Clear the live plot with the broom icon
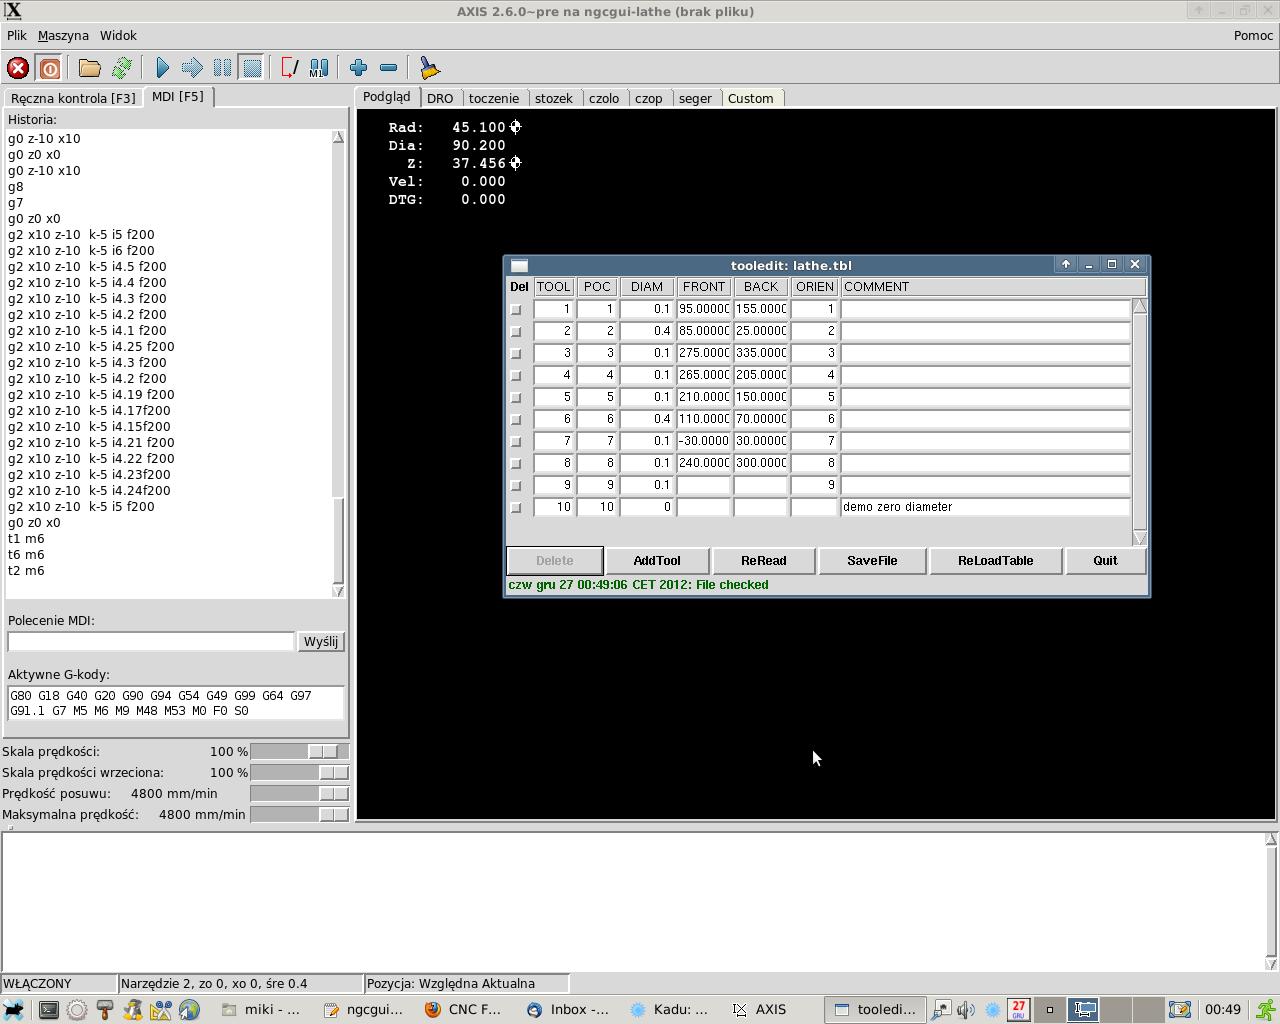Image resolution: width=1280 pixels, height=1024 pixels. pos(429,68)
